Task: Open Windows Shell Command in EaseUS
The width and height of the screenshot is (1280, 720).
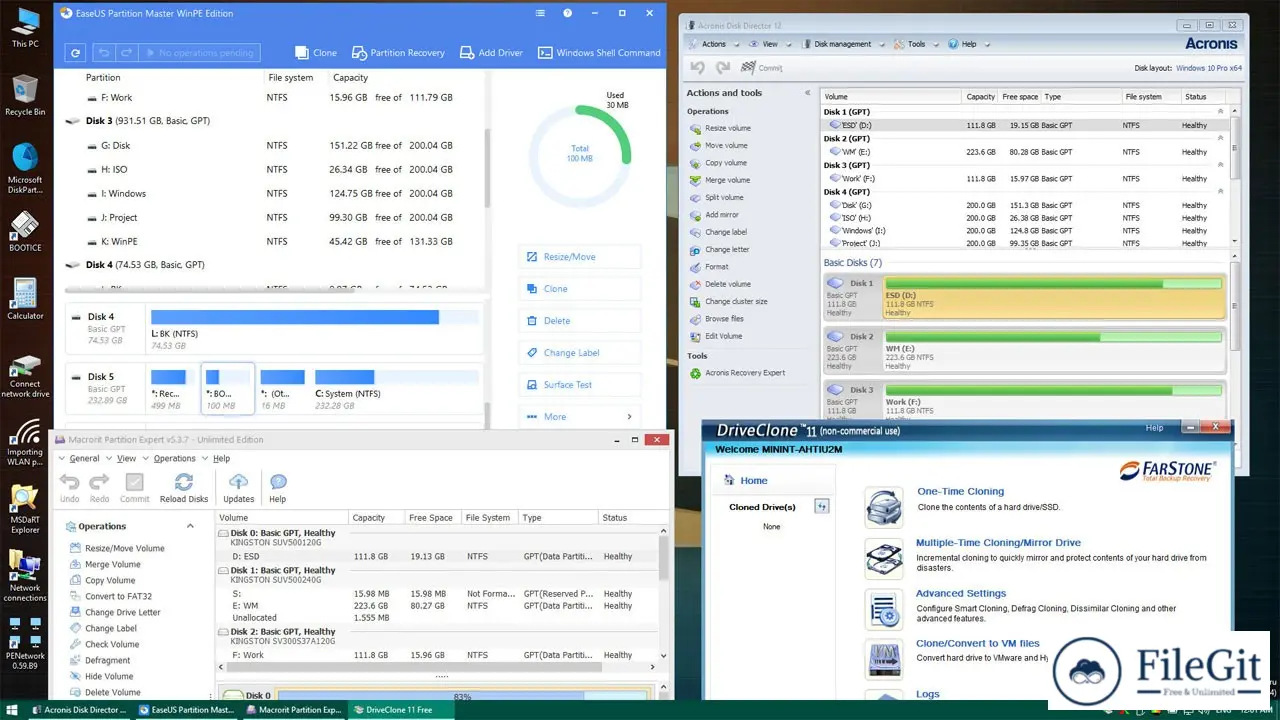Action: tap(599, 52)
